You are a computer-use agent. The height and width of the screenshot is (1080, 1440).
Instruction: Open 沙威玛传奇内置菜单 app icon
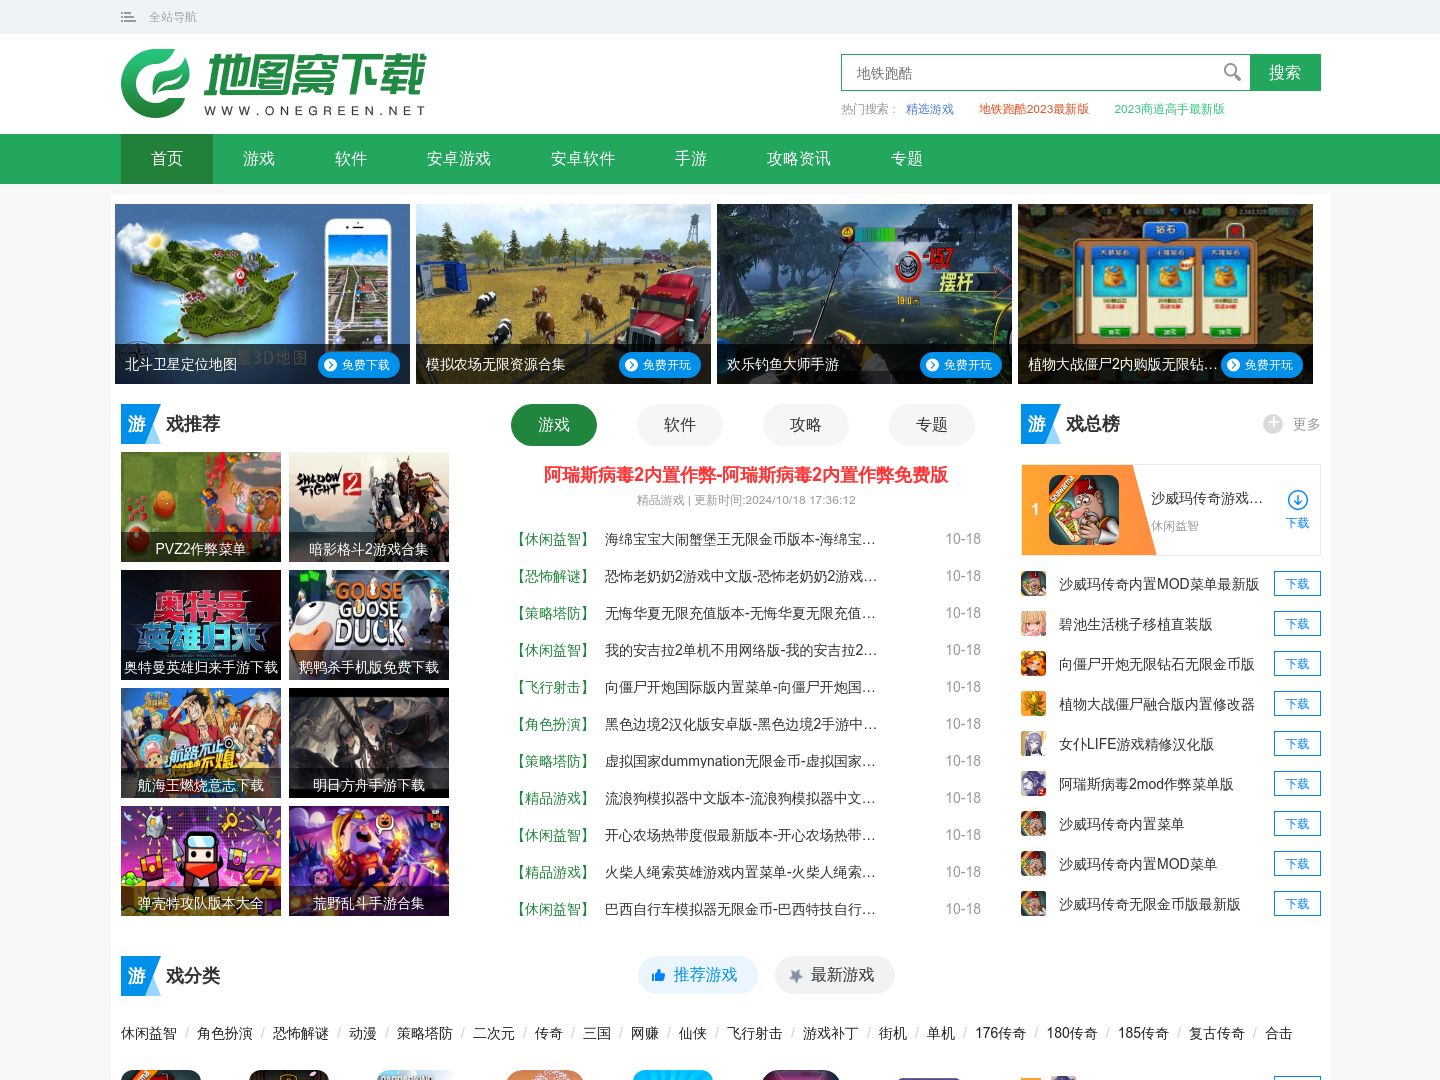1033,824
